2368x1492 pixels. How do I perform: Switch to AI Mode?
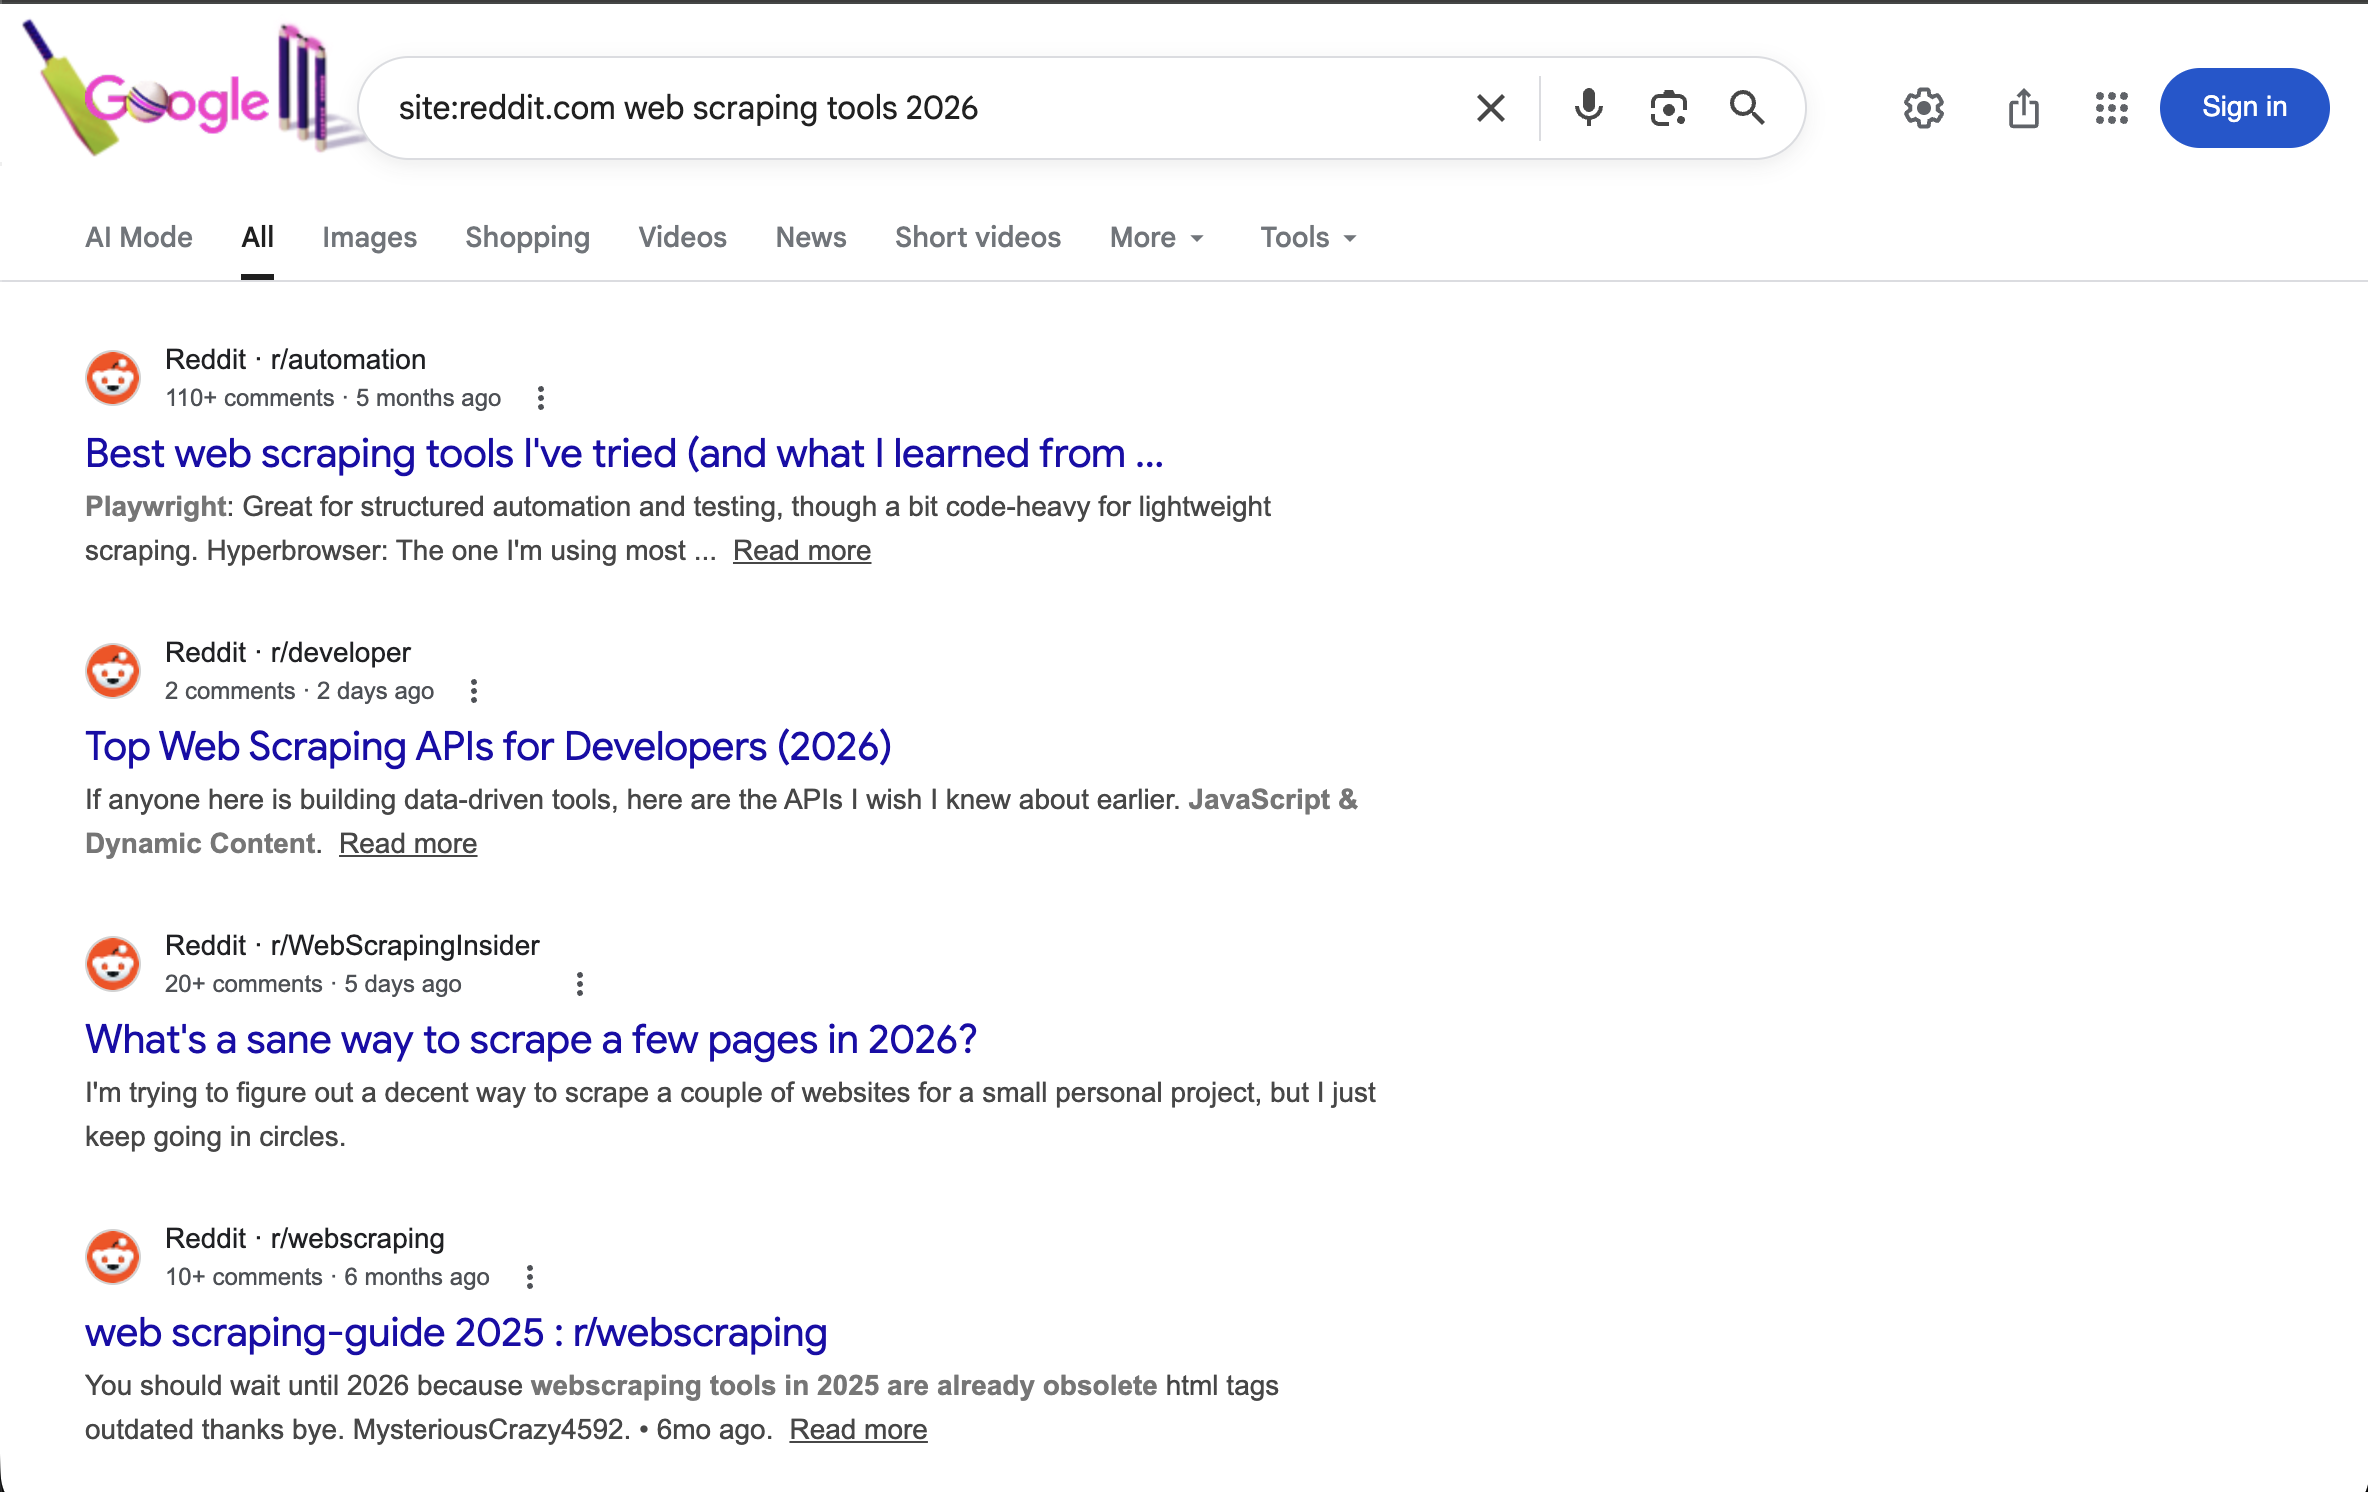(x=138, y=237)
